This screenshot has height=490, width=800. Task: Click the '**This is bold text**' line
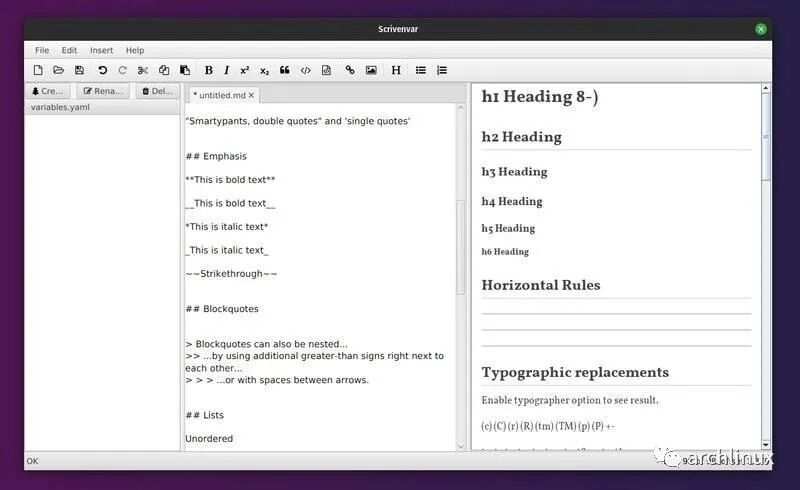(230, 180)
